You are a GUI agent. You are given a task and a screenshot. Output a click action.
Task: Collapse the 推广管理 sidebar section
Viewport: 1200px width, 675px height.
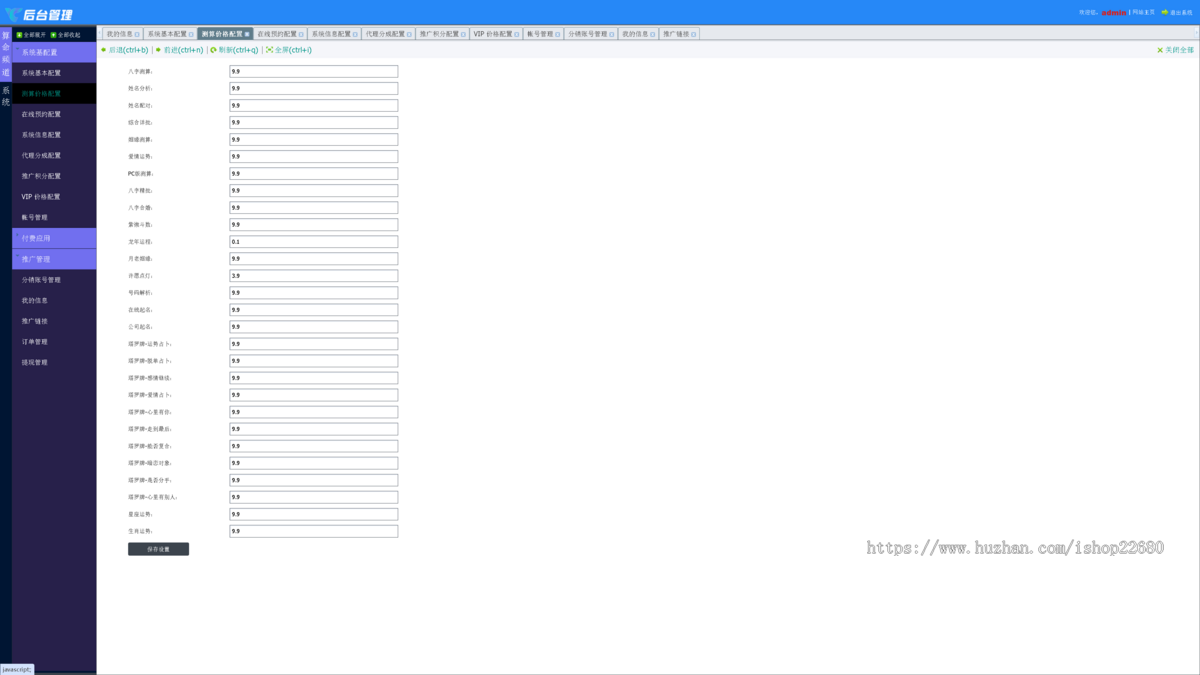(54, 259)
